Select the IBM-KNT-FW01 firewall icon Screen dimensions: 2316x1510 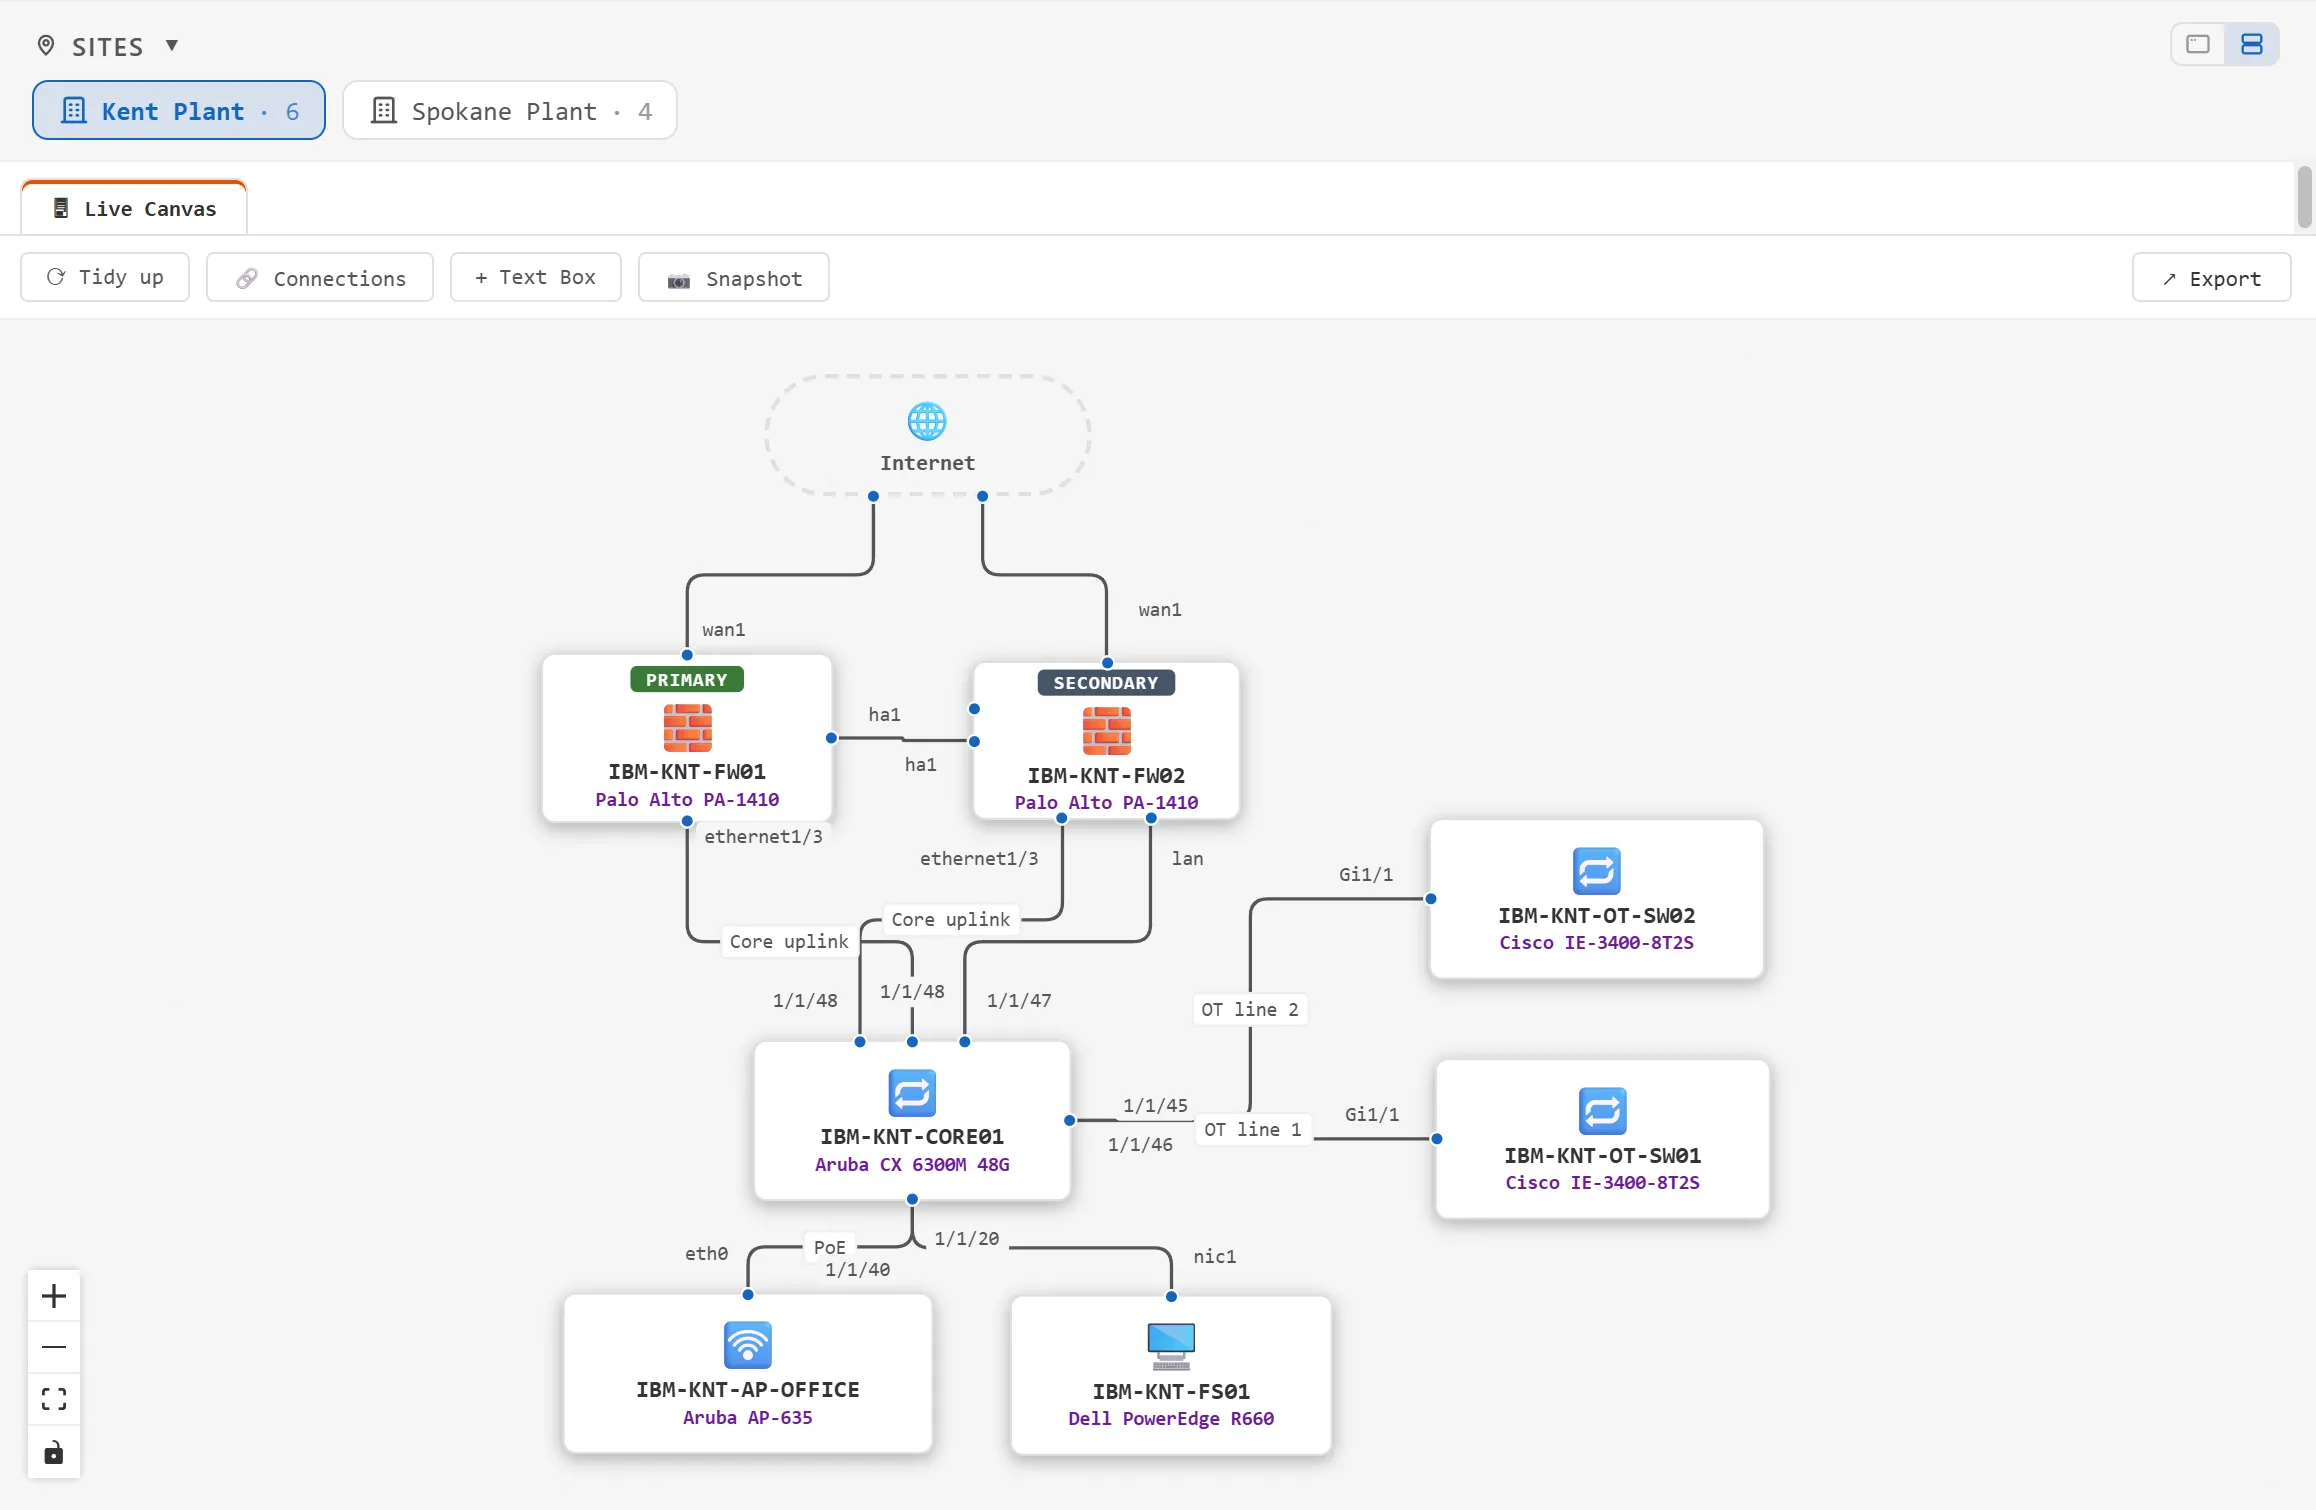click(687, 727)
